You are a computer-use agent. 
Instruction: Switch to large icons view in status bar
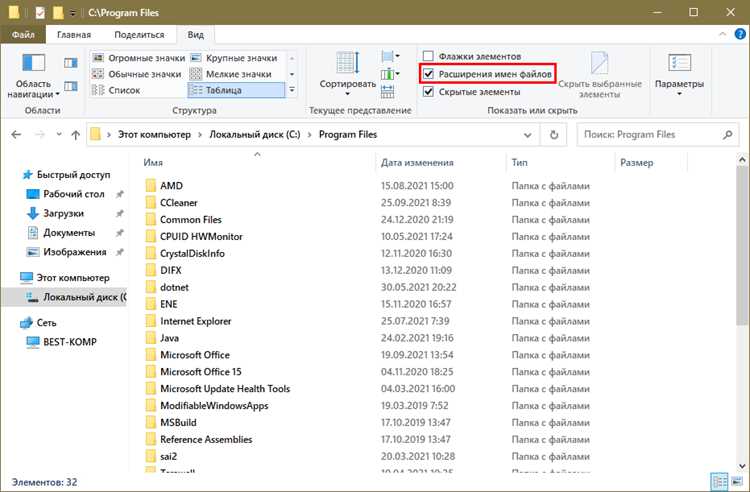[x=738, y=482]
